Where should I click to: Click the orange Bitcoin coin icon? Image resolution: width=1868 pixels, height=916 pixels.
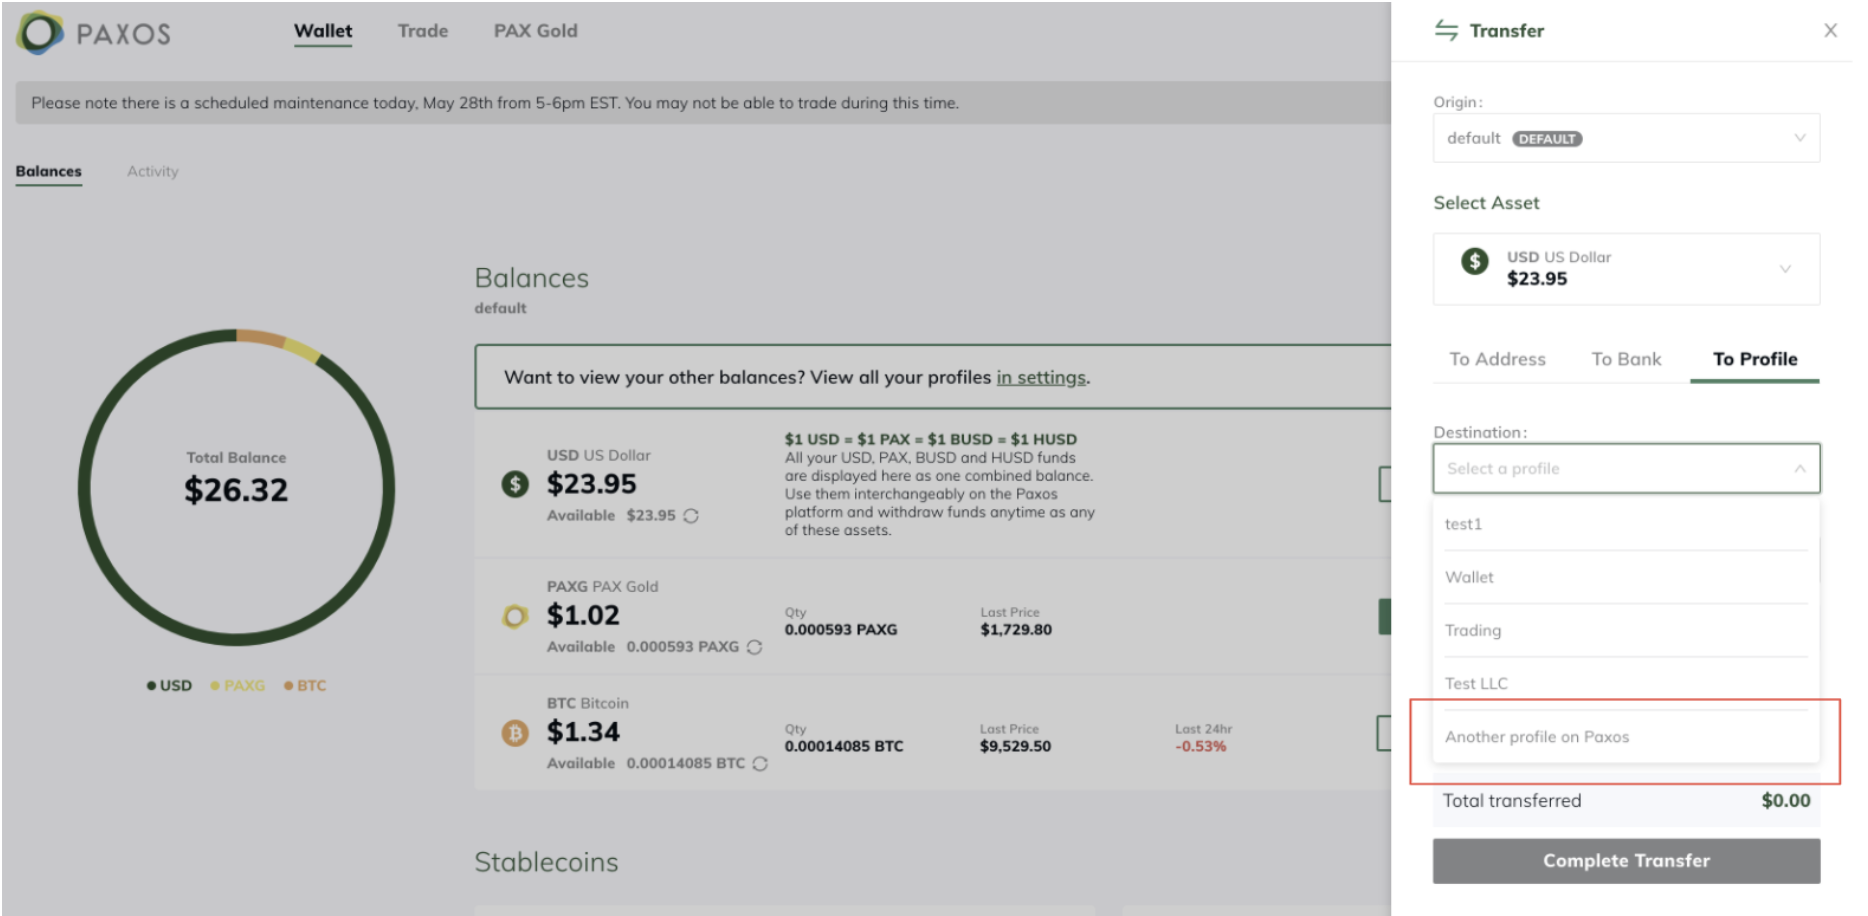click(514, 733)
